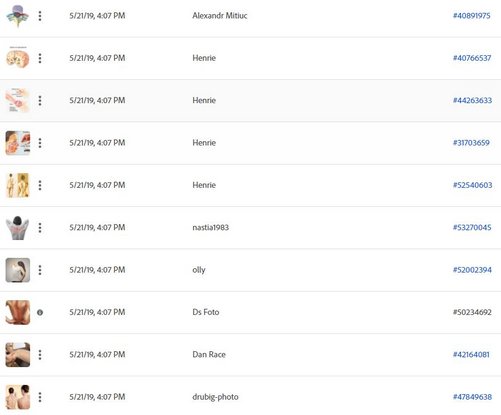Screen dimensions: 501x415
Task: Open asset link #42164081
Action: 471,354
